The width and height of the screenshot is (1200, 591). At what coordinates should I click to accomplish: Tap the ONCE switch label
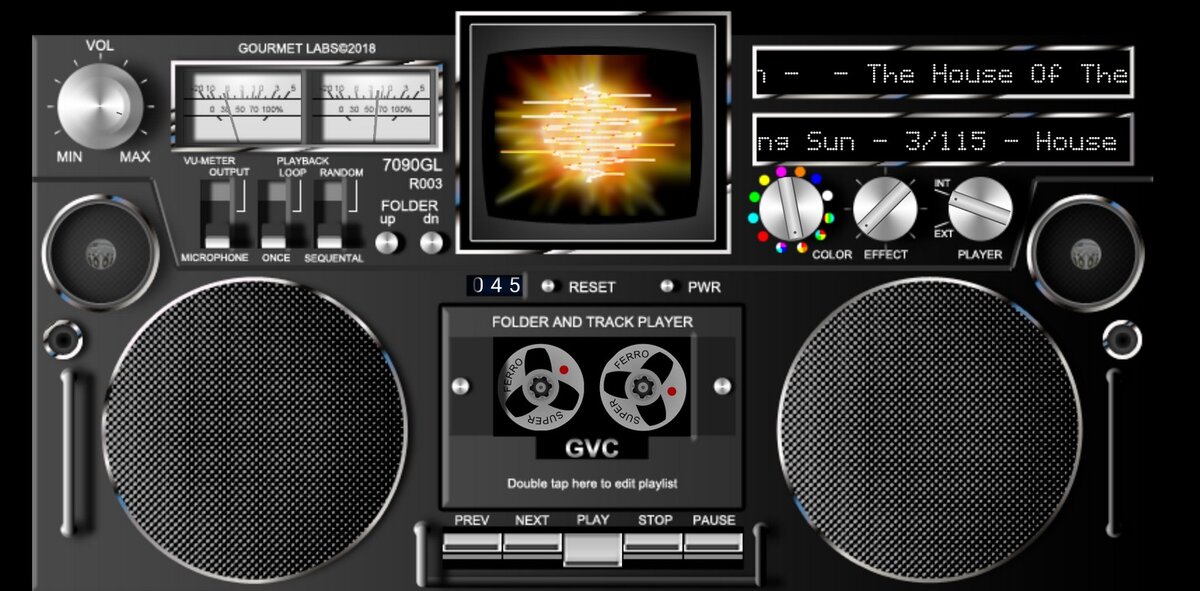[276, 258]
